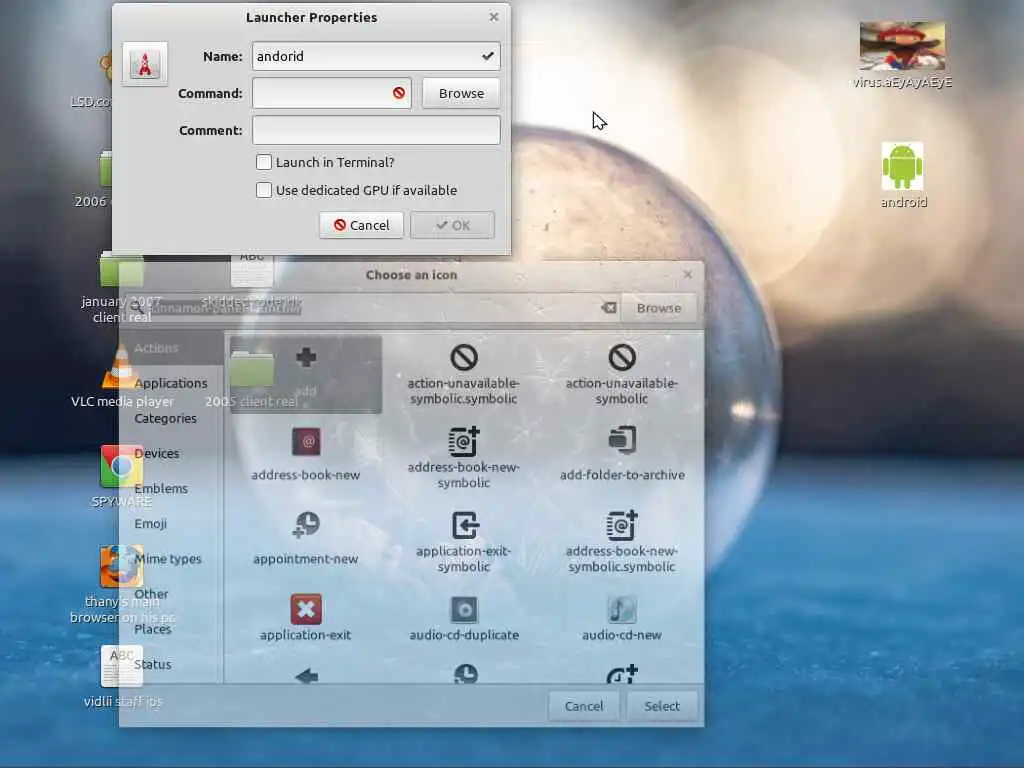The width and height of the screenshot is (1024, 768).
Task: Click the rocket launcher icon button
Action: (x=145, y=64)
